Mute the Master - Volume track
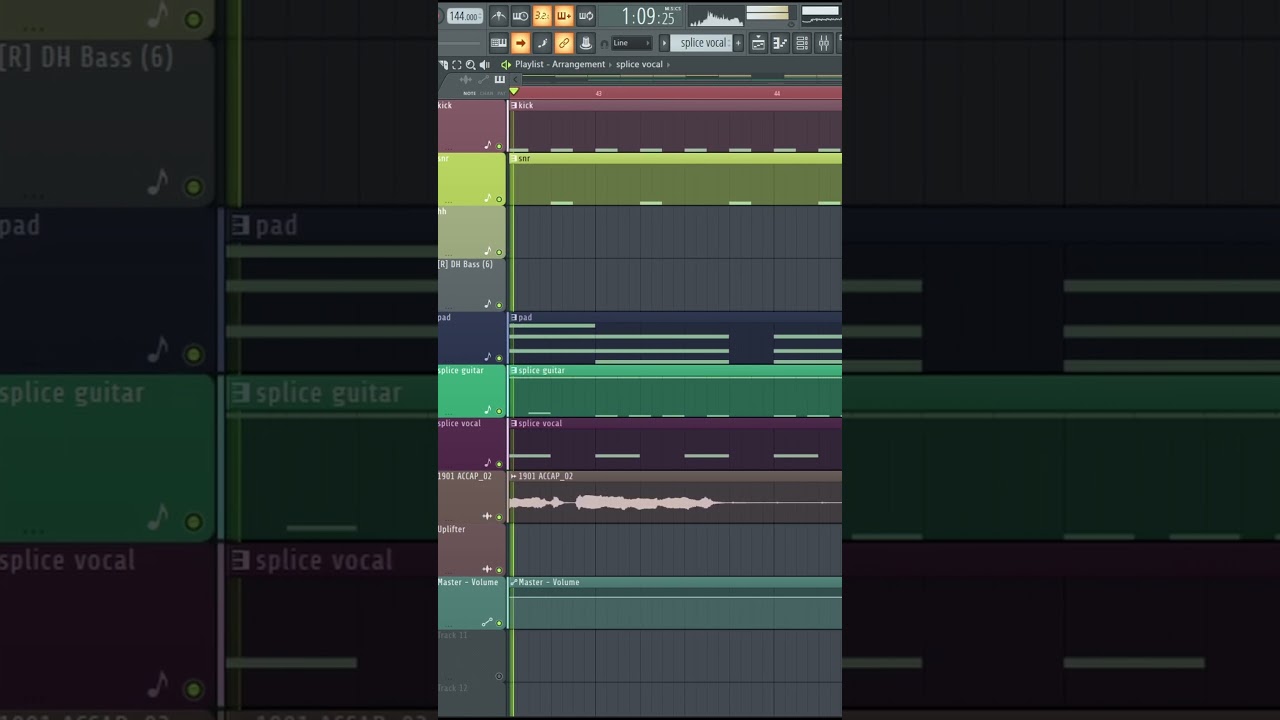The width and height of the screenshot is (1280, 720). (x=499, y=623)
